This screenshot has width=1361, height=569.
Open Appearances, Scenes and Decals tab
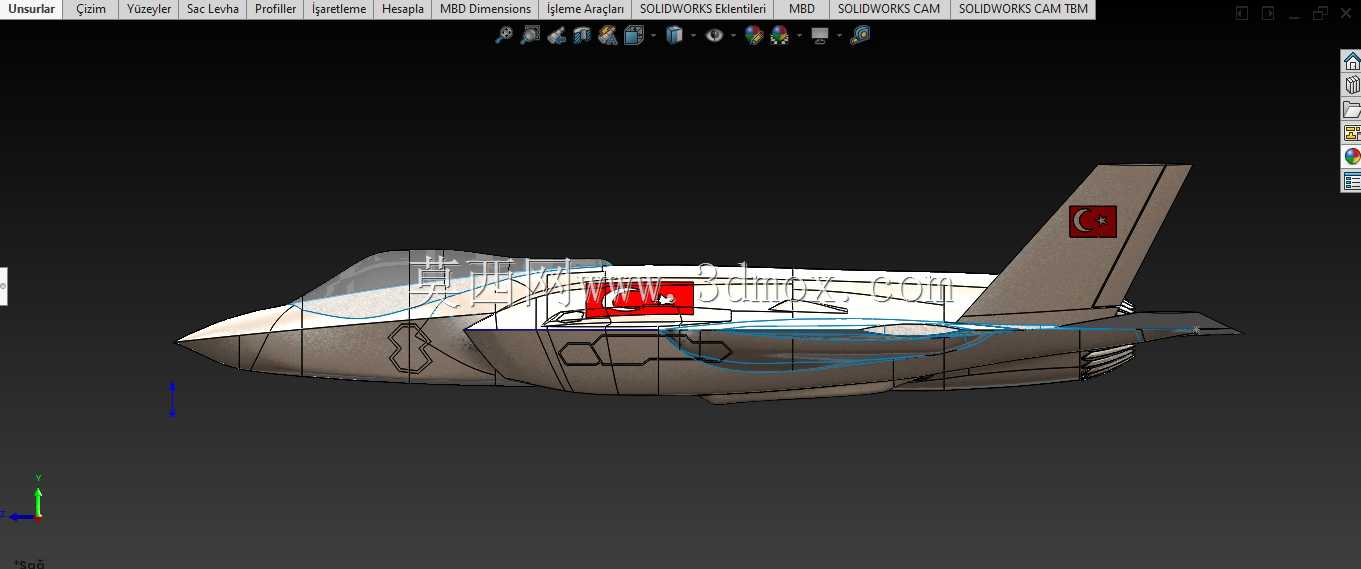(x=1351, y=157)
